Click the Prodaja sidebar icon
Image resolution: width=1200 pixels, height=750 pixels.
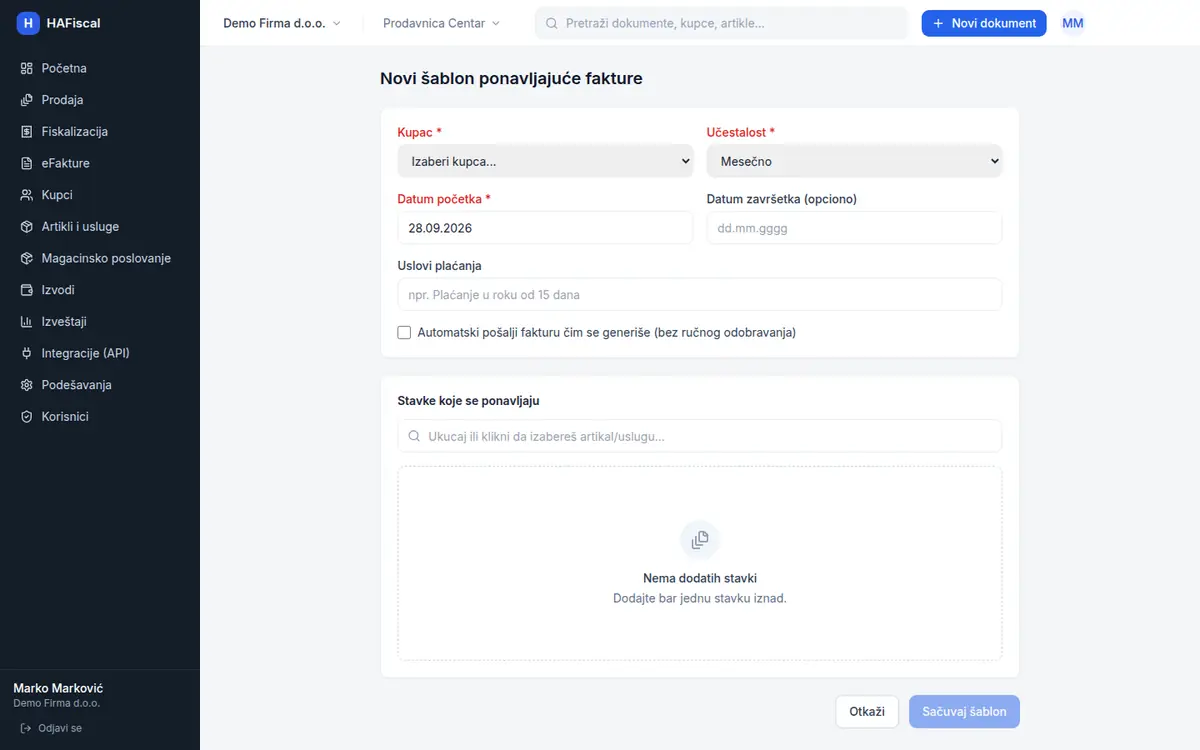[27, 100]
